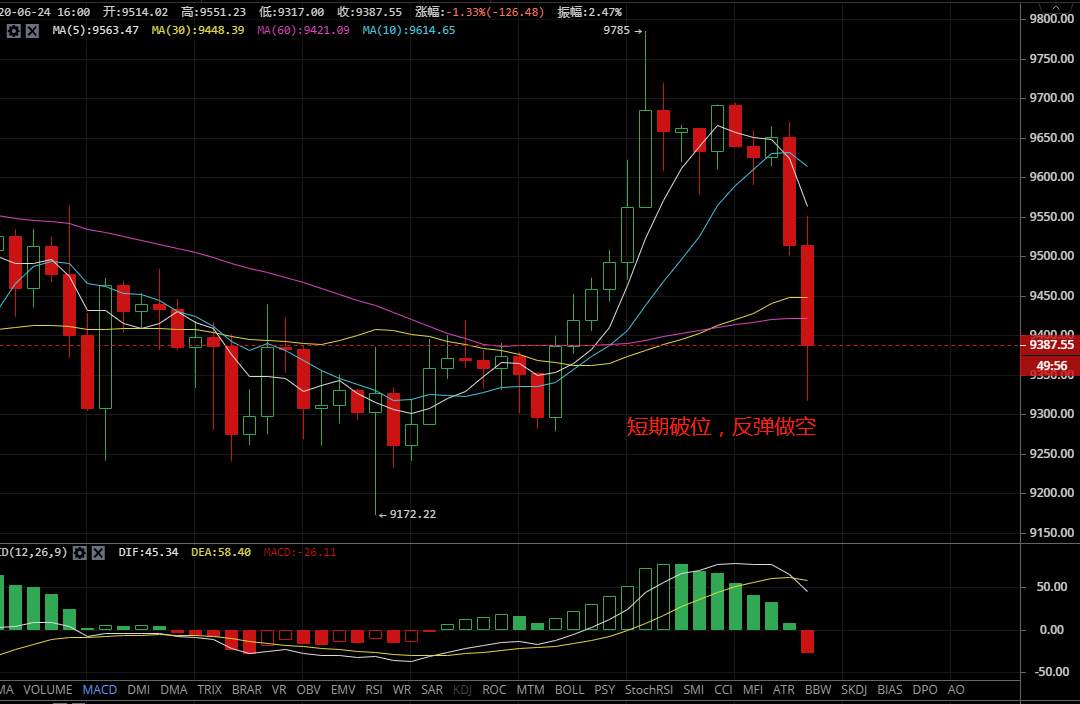
Task: Click the DIF:45.34 value
Action: pos(148,552)
